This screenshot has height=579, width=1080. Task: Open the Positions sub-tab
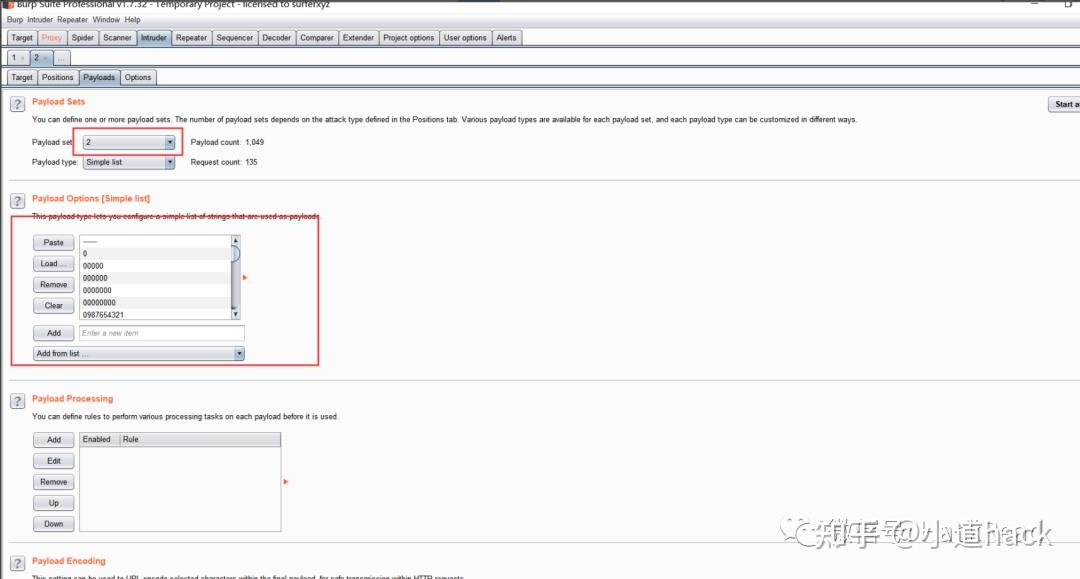click(58, 77)
